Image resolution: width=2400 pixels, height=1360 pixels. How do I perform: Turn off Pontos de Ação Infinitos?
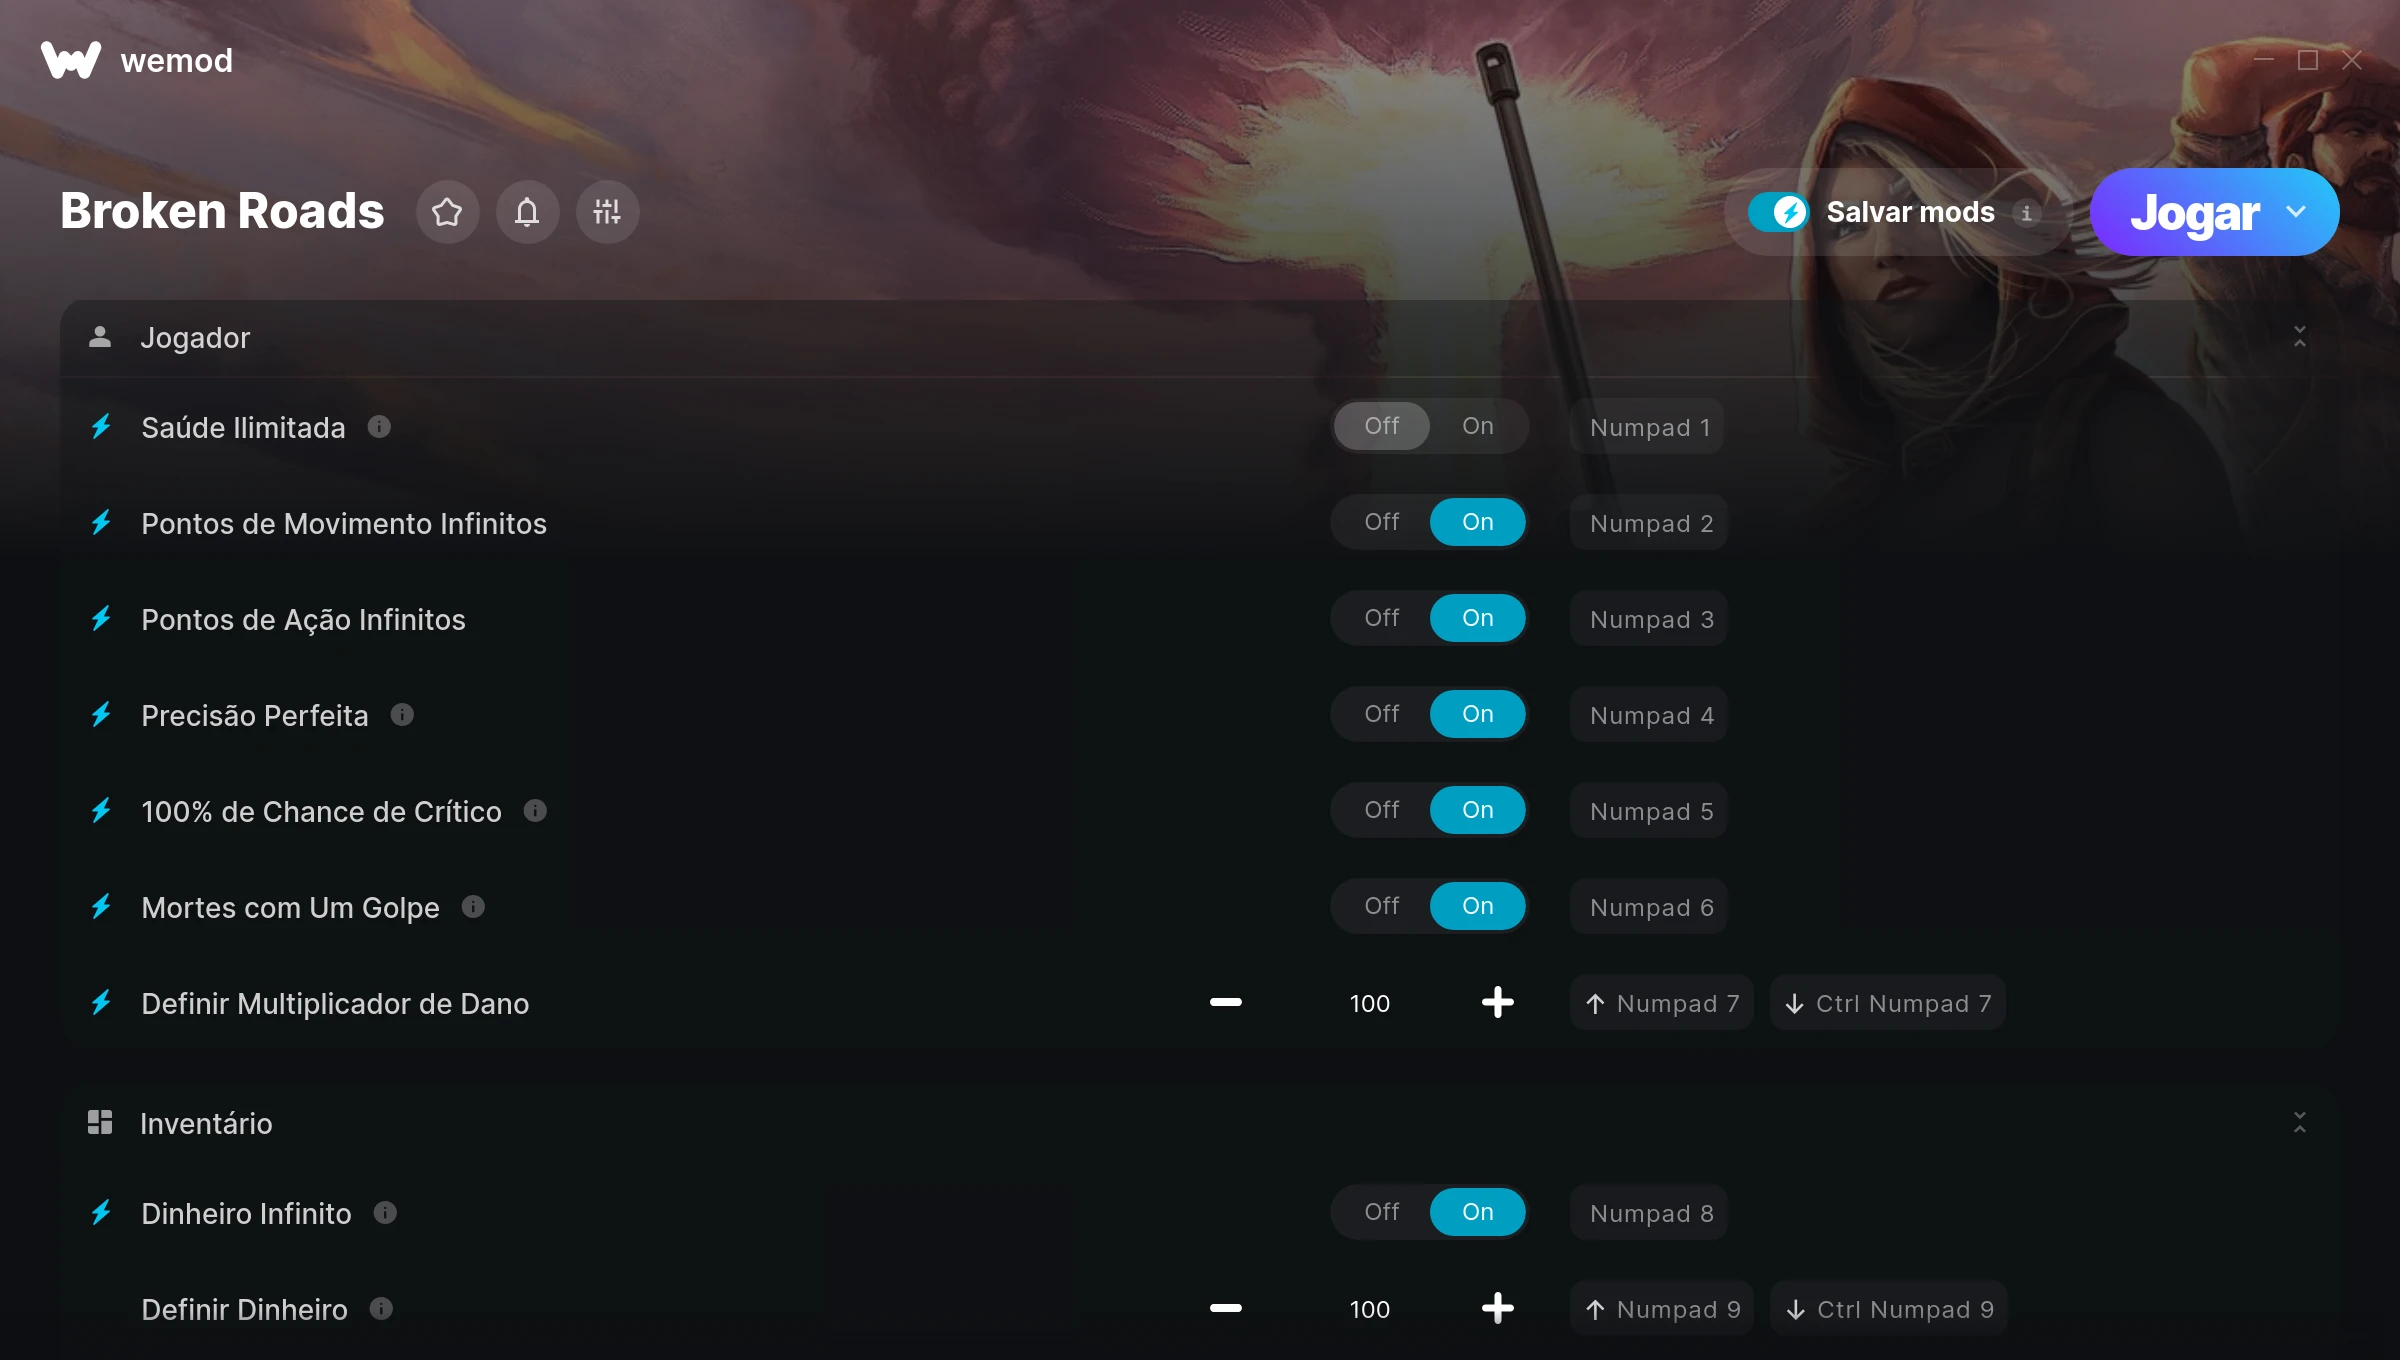[x=1381, y=618]
